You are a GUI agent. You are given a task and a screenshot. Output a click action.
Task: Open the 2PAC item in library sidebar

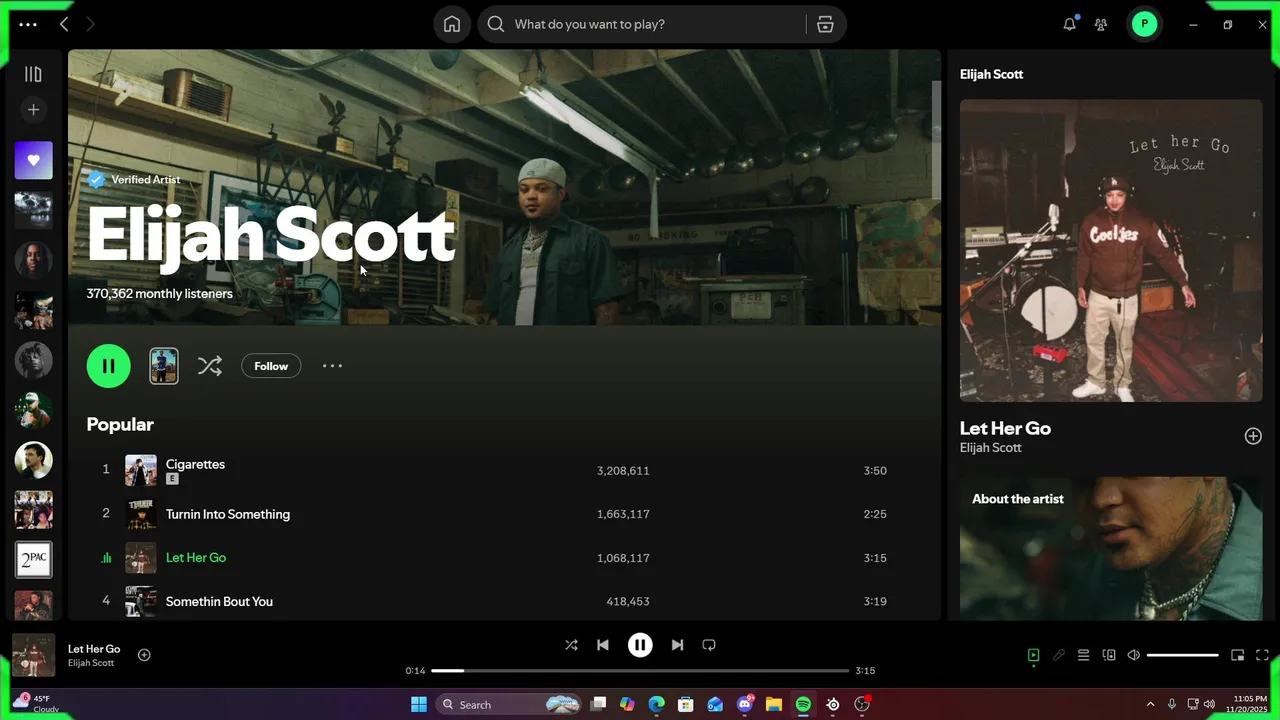click(33, 560)
